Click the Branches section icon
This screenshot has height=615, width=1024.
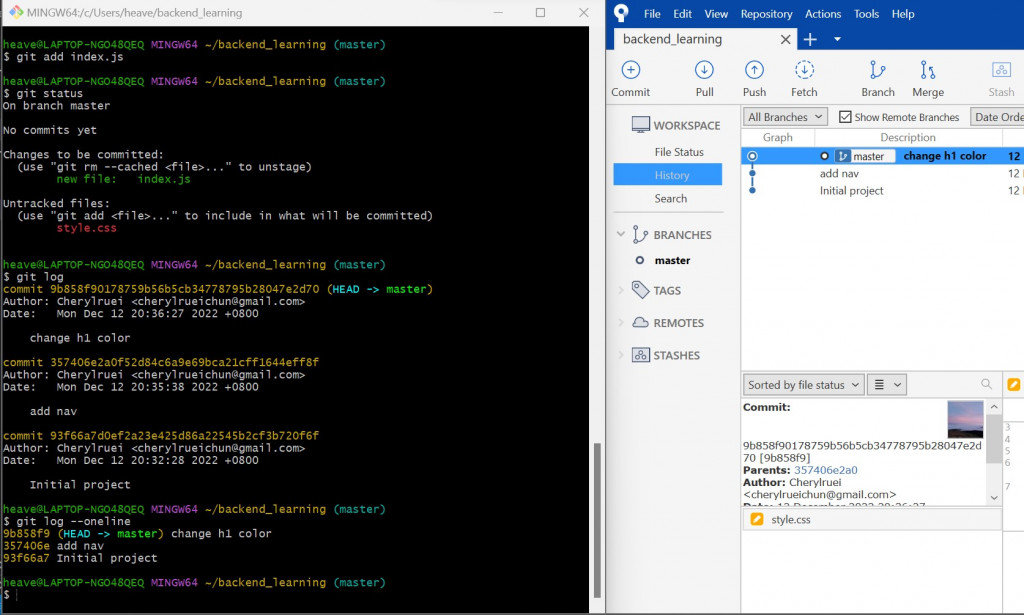[x=640, y=234]
